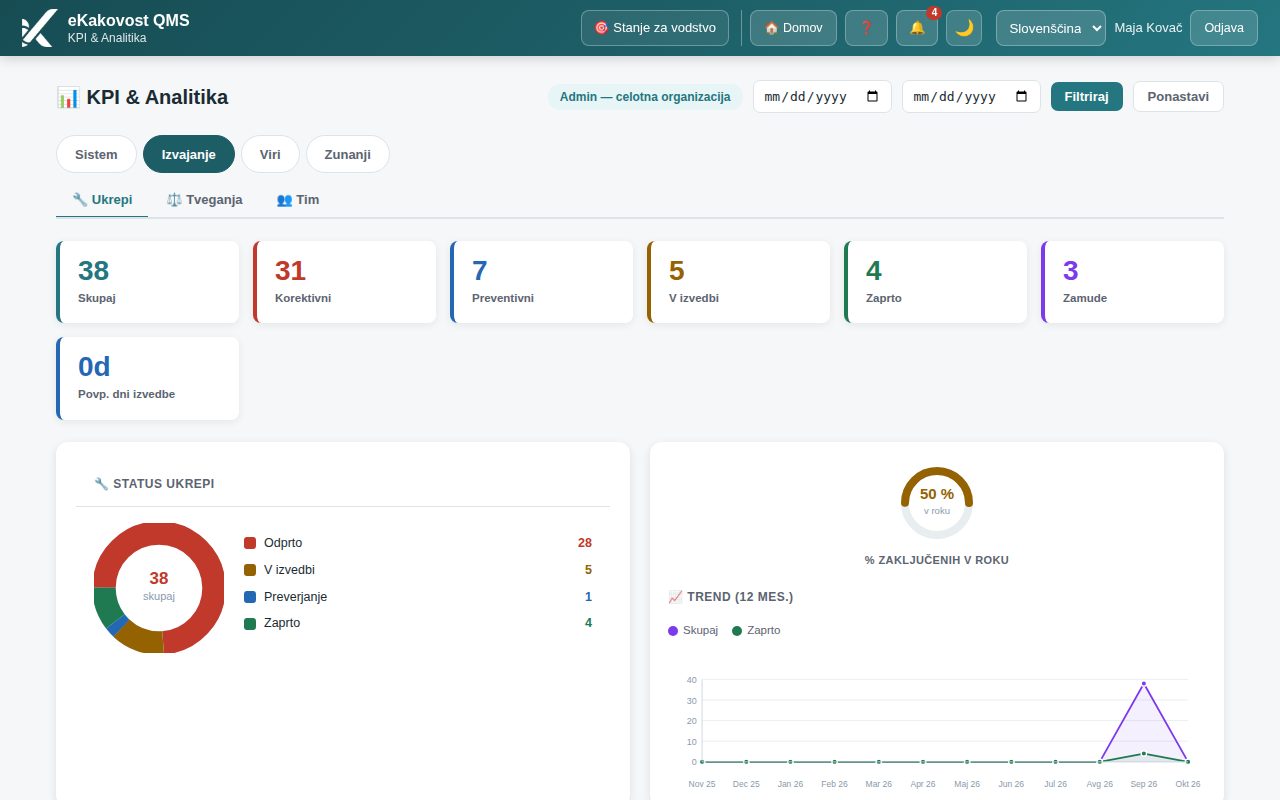Click the Korektivni card showing 31
Image resolution: width=1280 pixels, height=800 pixels.
pyautogui.click(x=345, y=282)
